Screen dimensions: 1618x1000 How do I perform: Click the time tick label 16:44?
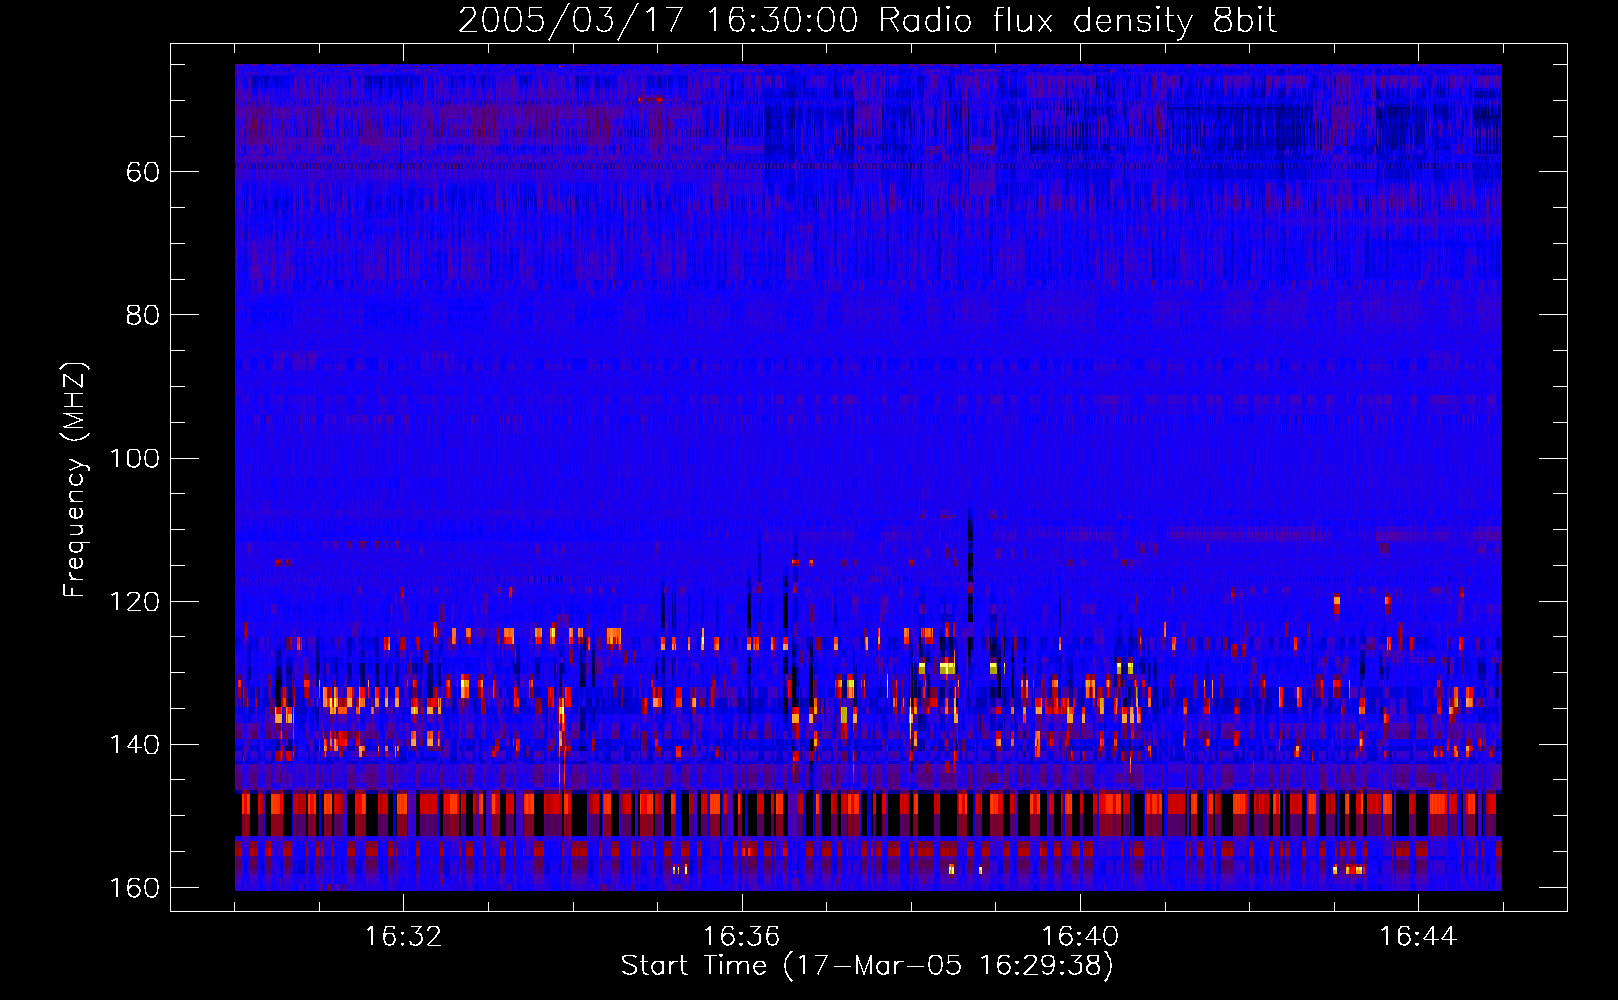coord(1418,937)
